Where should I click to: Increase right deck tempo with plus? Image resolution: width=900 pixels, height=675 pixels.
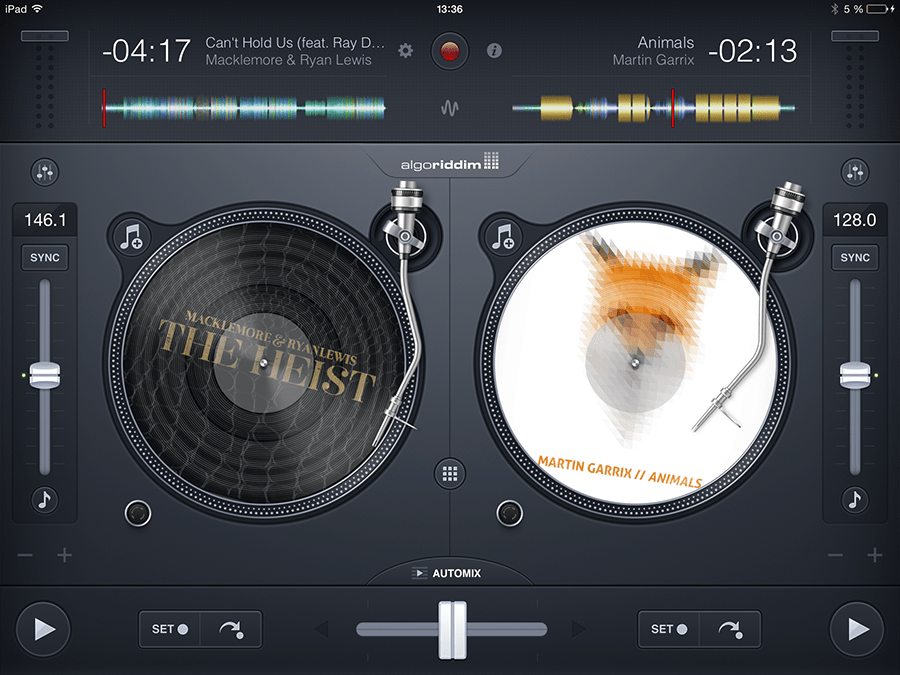pyautogui.click(x=875, y=555)
